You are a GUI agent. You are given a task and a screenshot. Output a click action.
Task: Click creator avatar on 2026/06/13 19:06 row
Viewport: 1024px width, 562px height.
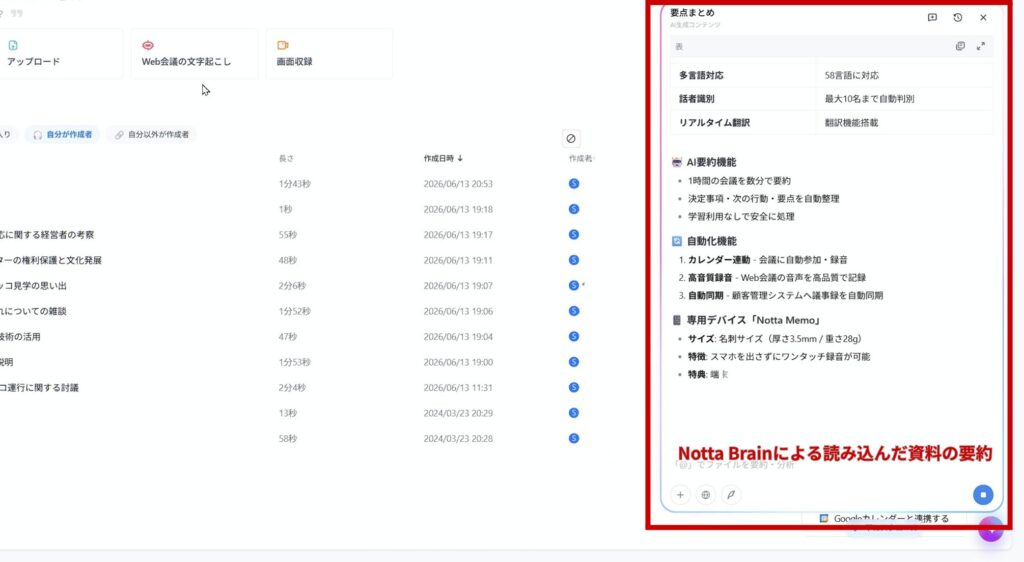(573, 311)
